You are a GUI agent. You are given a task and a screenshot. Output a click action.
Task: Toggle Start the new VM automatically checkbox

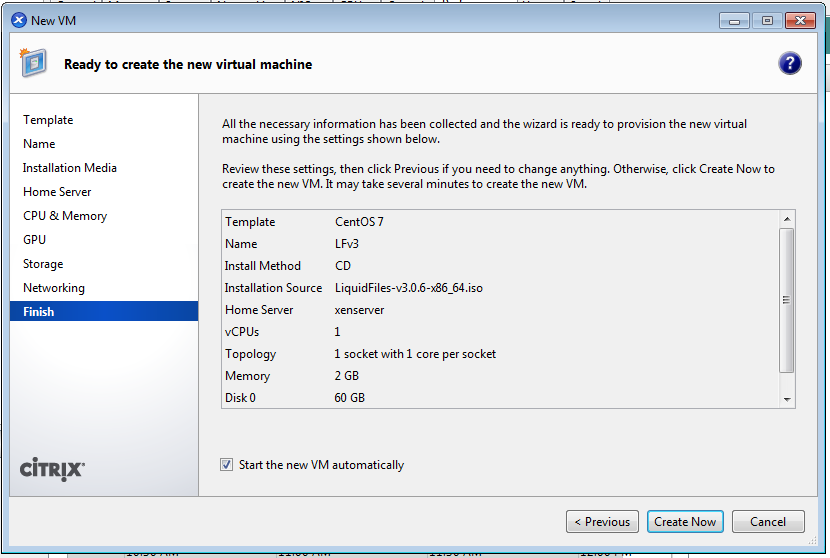(x=226, y=465)
